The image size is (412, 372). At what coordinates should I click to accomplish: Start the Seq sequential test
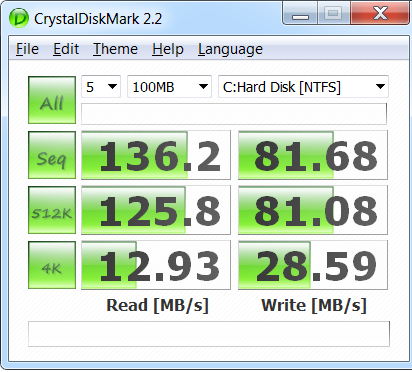[52, 155]
